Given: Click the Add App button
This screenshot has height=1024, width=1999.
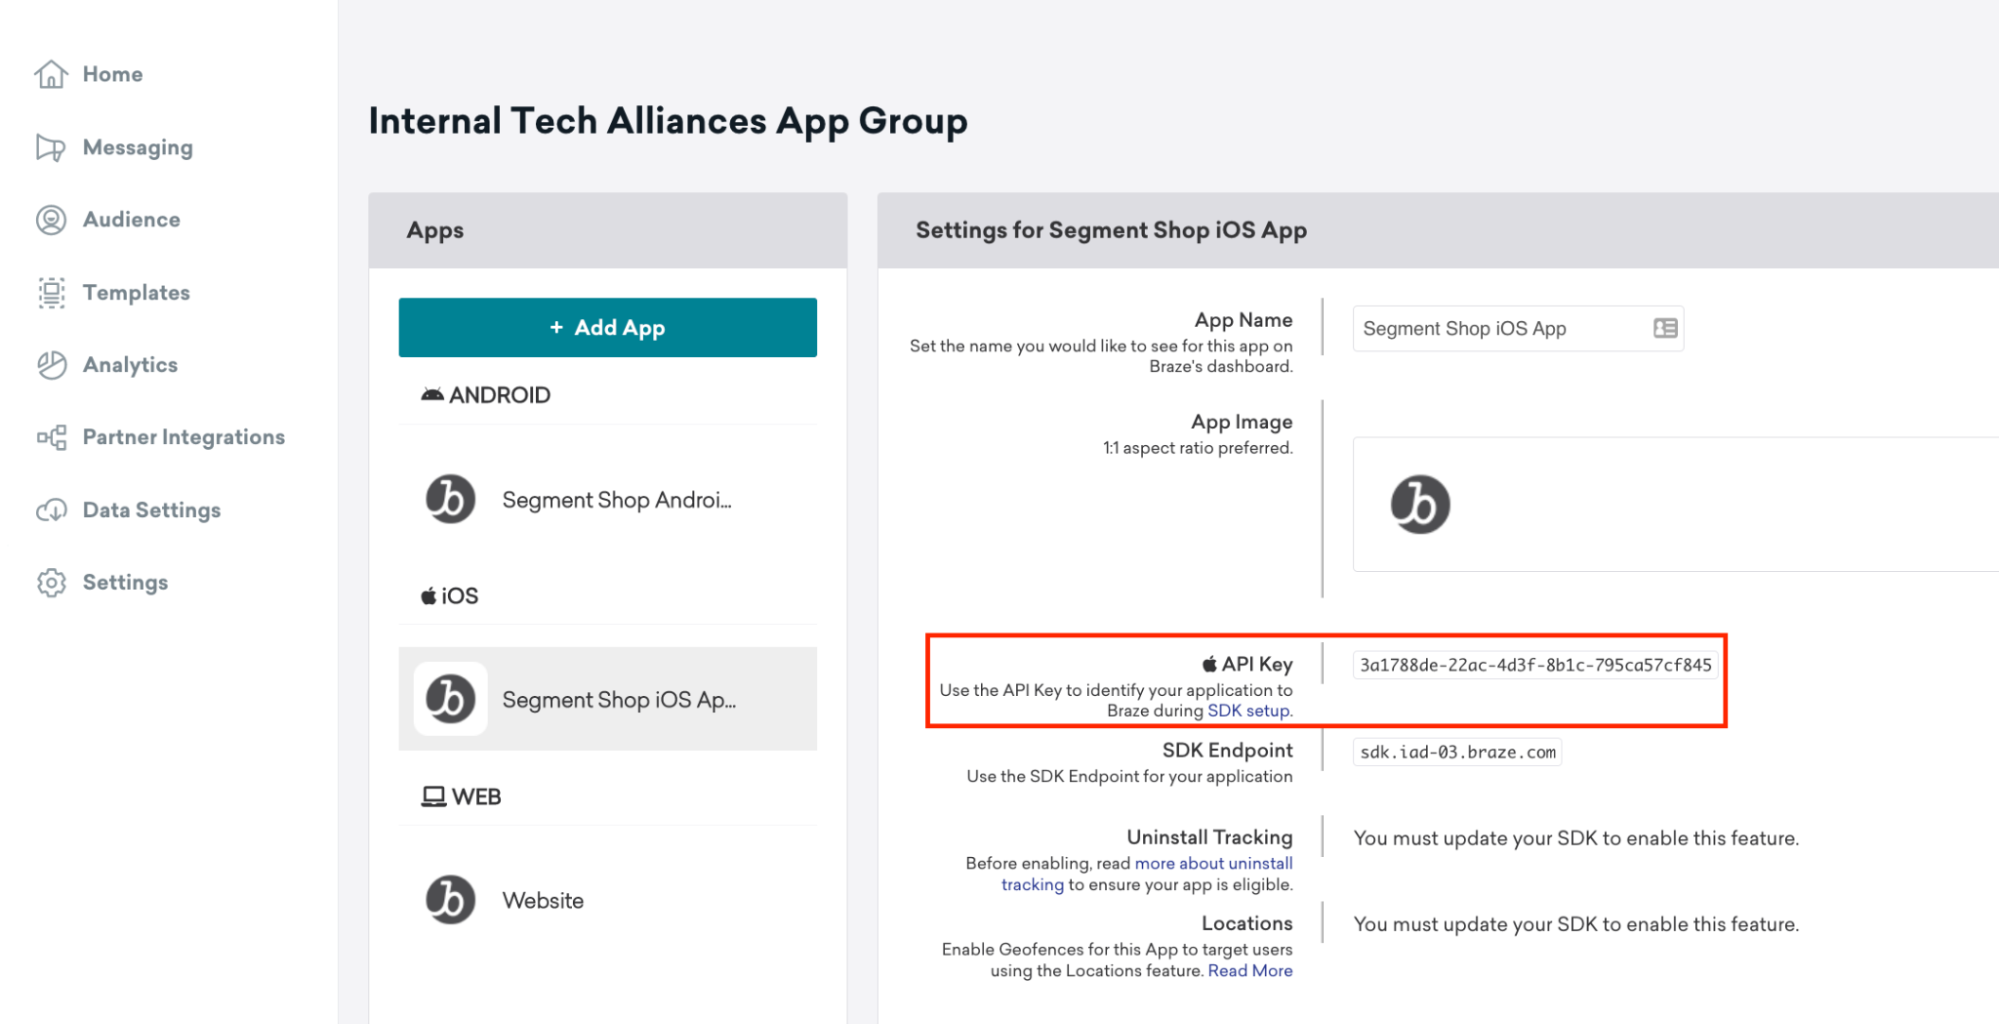Looking at the screenshot, I should (607, 327).
